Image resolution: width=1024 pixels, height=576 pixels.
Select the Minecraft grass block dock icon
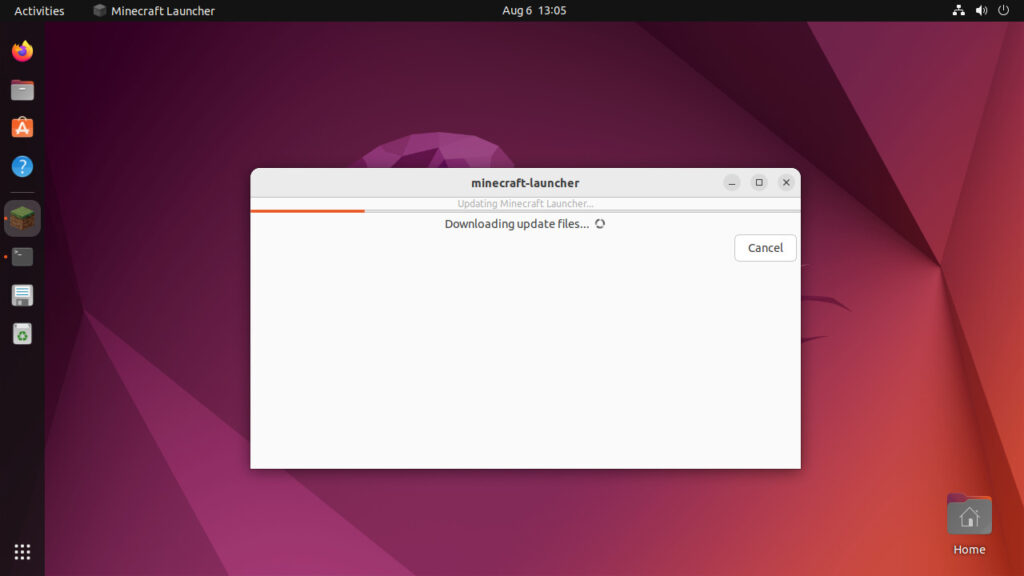pos(22,218)
